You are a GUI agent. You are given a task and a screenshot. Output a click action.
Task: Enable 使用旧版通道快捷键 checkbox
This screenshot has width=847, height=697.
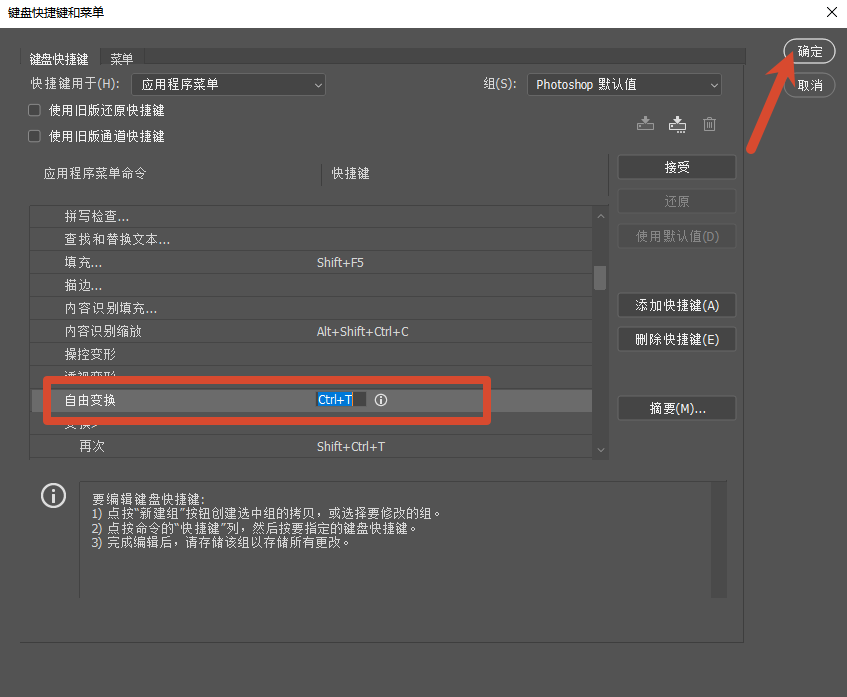click(35, 136)
